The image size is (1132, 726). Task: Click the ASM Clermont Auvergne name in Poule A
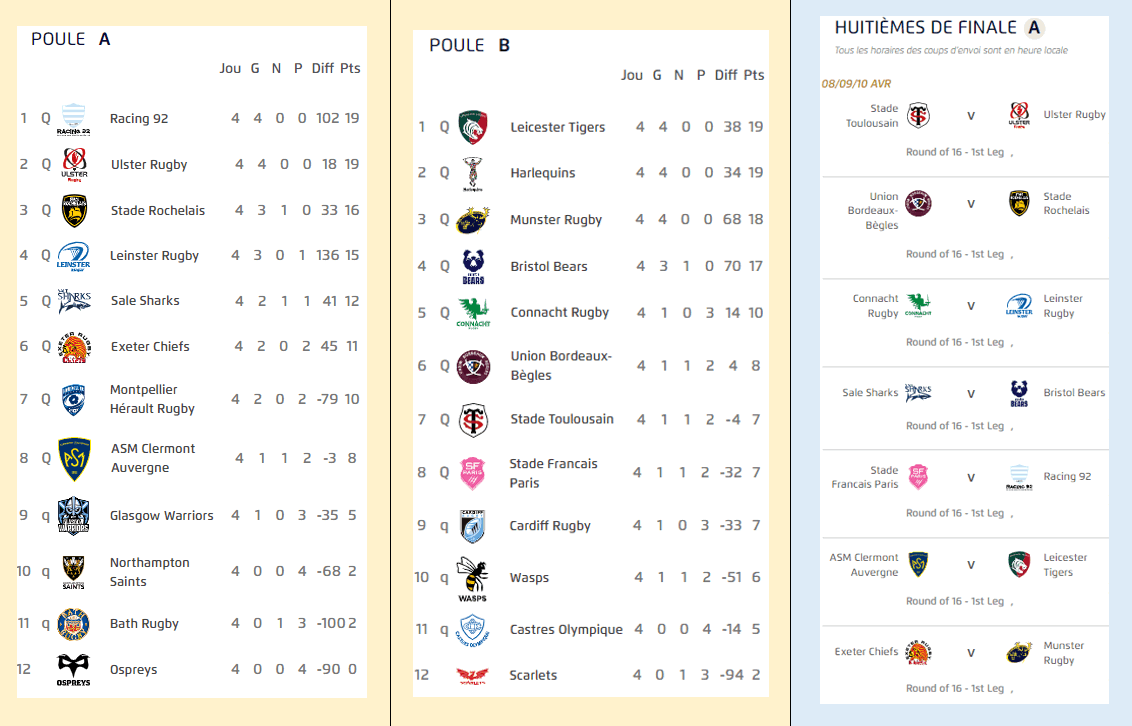152,458
